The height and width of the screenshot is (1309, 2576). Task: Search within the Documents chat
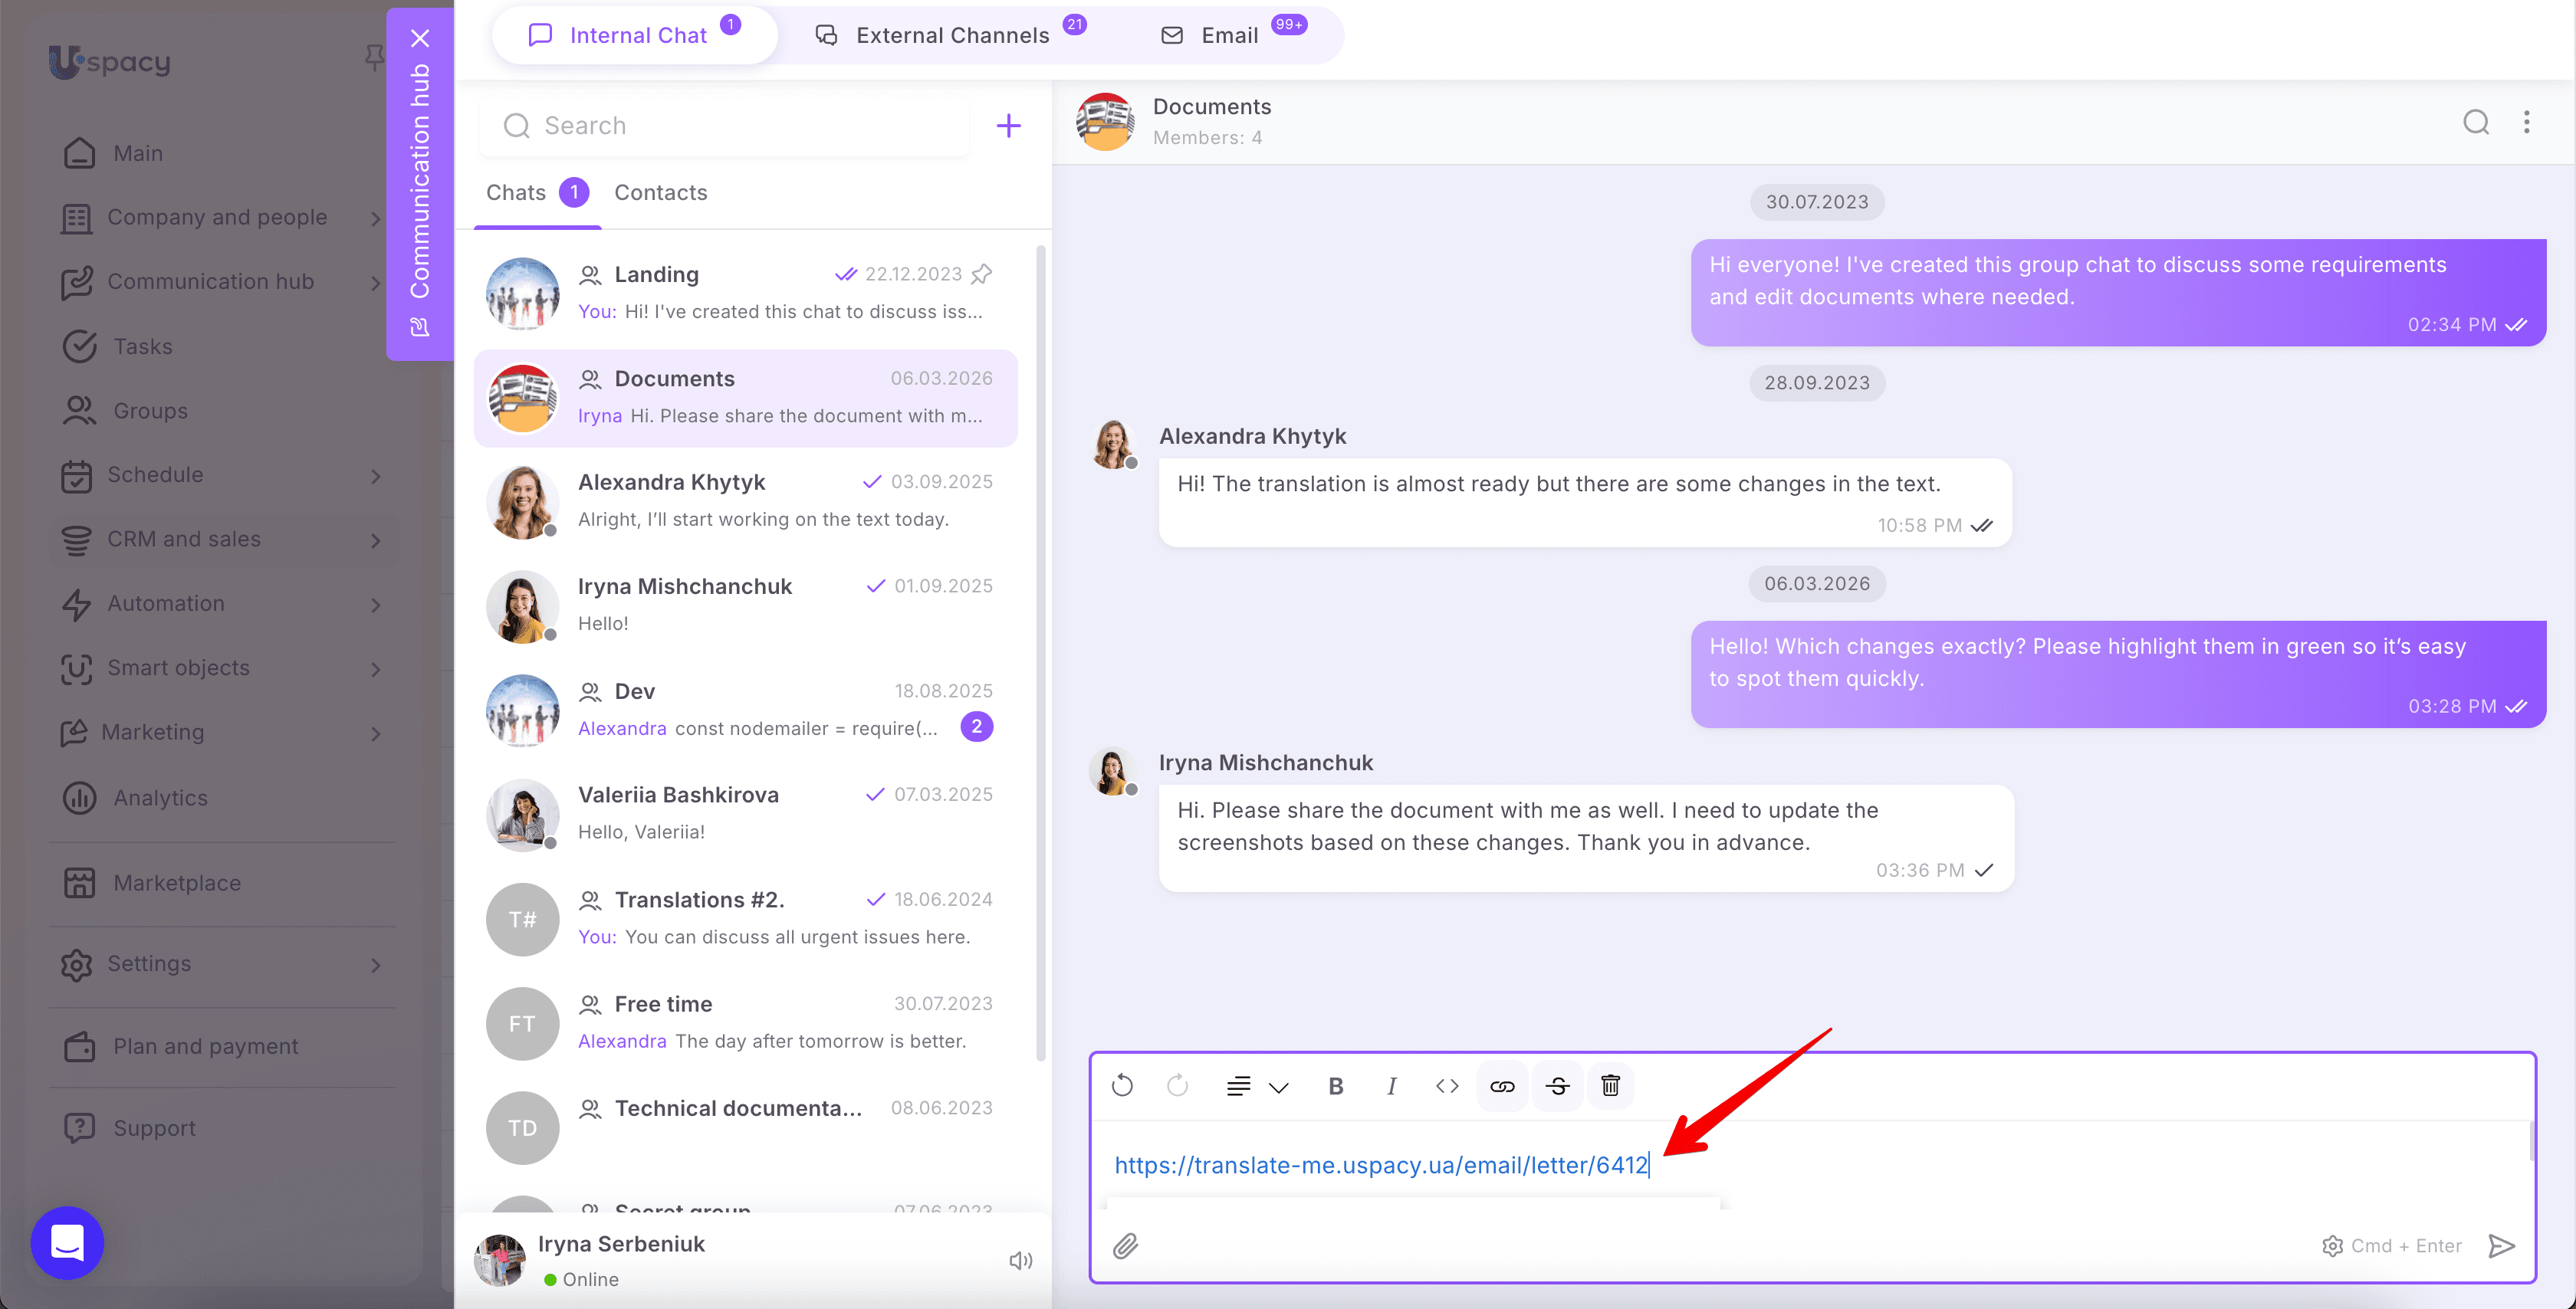2476,122
